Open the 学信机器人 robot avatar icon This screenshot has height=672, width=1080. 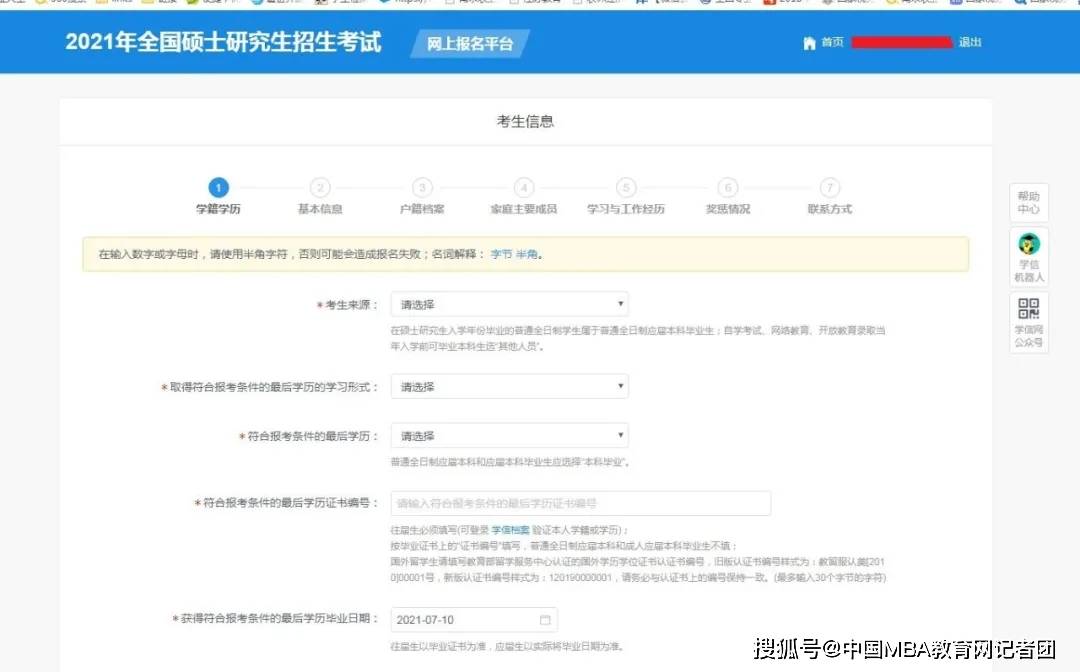pos(1029,244)
